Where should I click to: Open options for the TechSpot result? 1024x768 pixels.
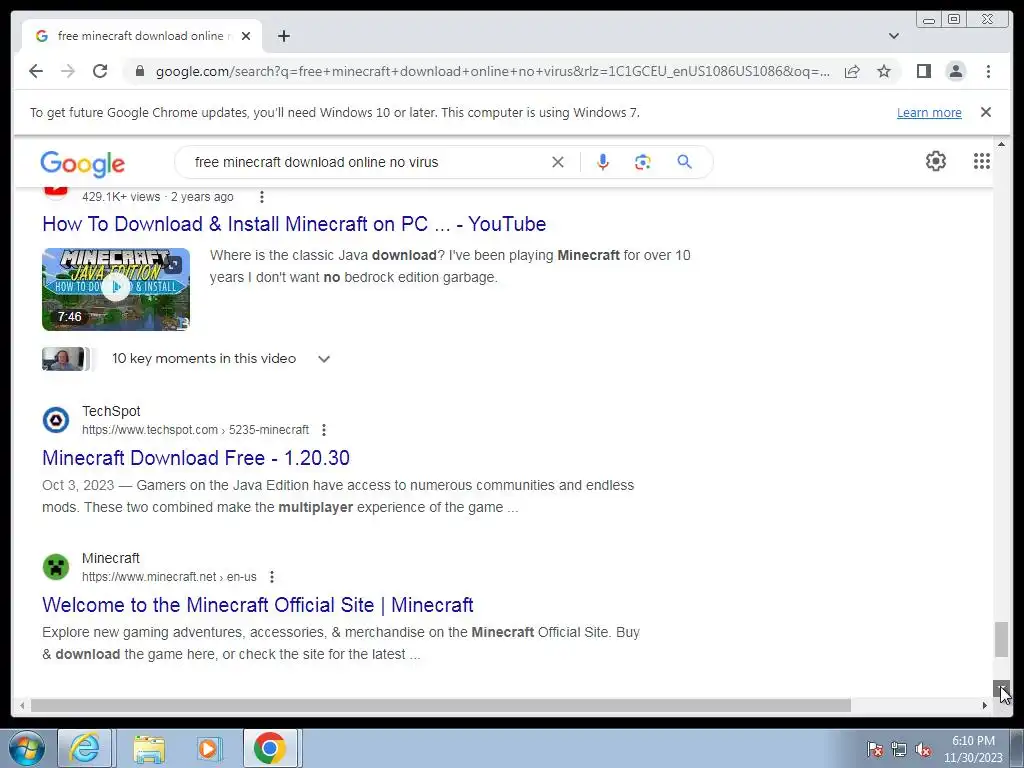coord(323,430)
